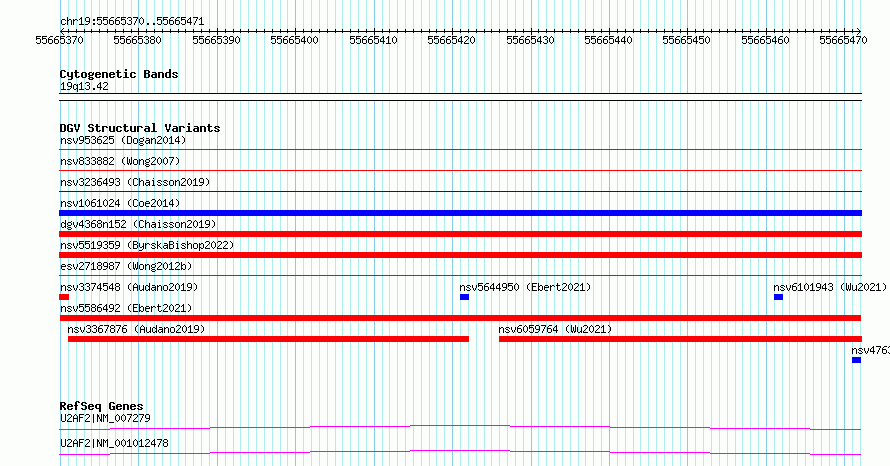The width and height of the screenshot is (890, 466).
Task: Click the chr19:55665370..55665471 region label
Action: (x=132, y=22)
